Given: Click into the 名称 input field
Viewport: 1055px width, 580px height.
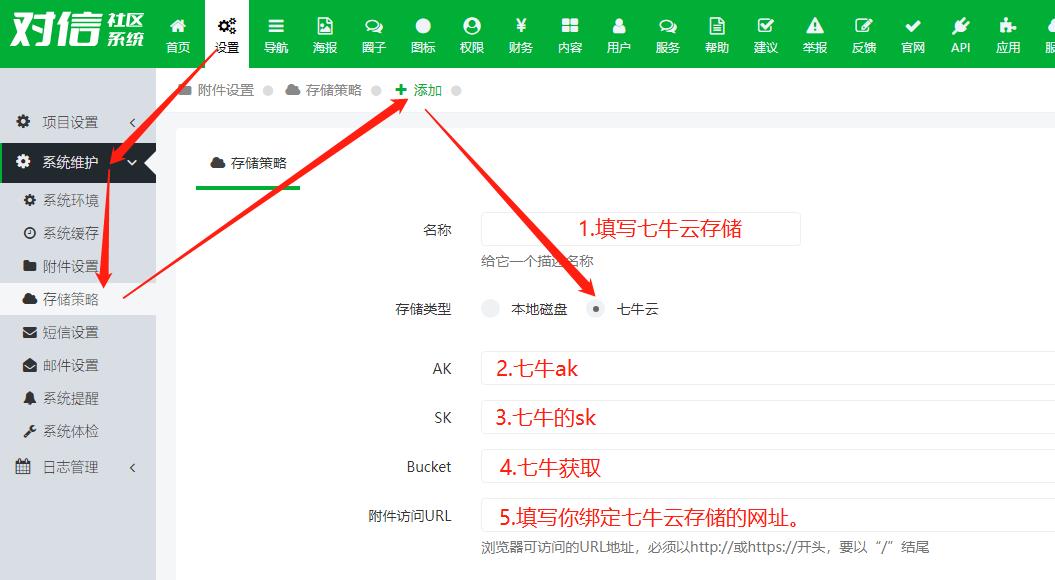Looking at the screenshot, I should [x=641, y=229].
